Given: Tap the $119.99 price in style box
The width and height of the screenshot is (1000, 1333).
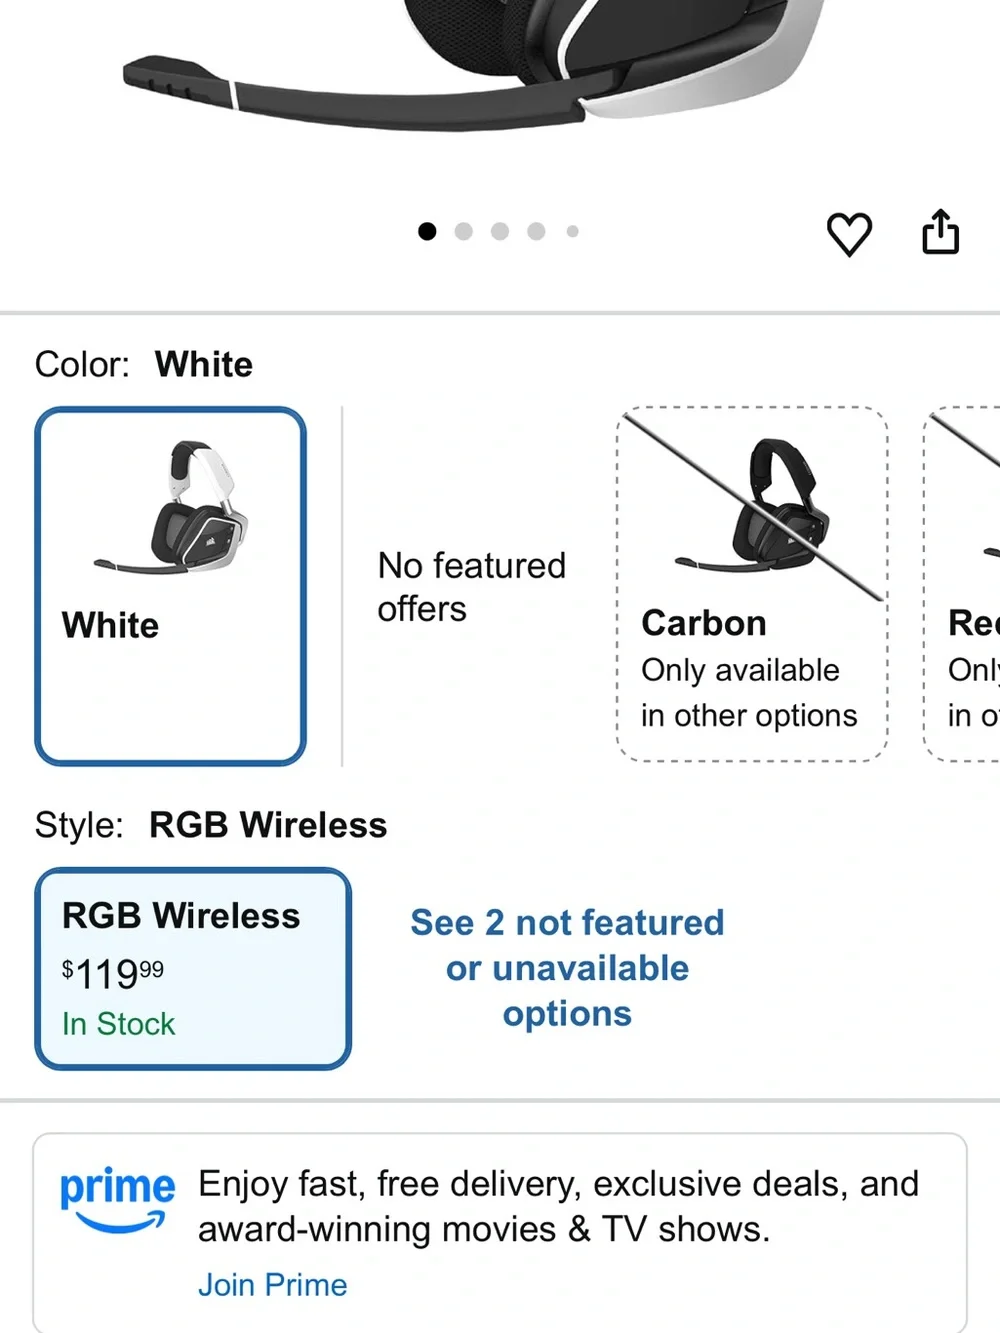Looking at the screenshot, I should (x=112, y=973).
